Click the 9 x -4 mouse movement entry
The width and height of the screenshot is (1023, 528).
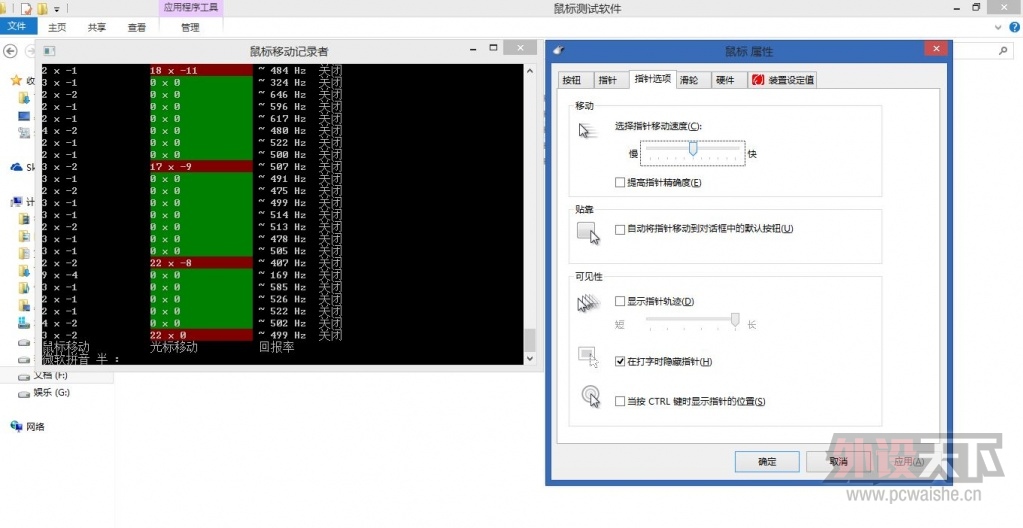60,275
